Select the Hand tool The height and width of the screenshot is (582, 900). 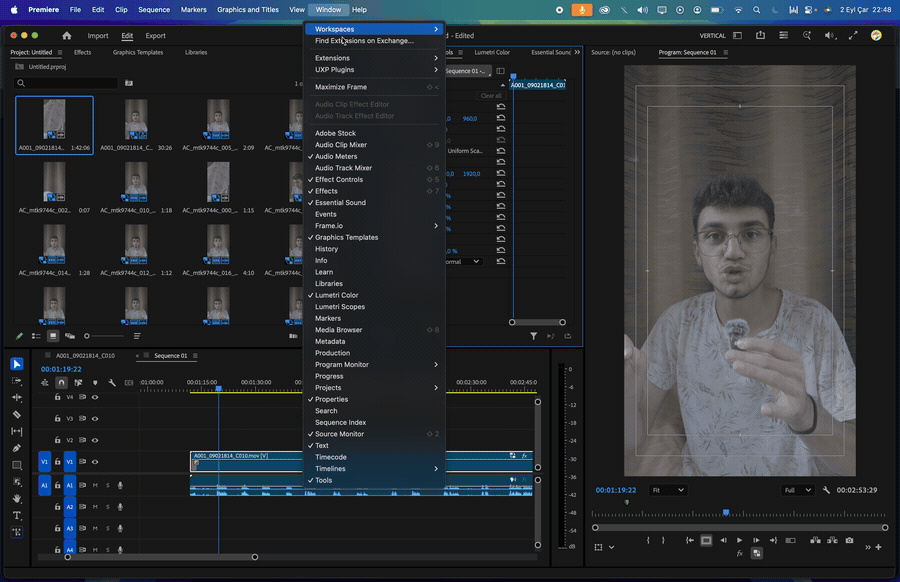[17, 499]
